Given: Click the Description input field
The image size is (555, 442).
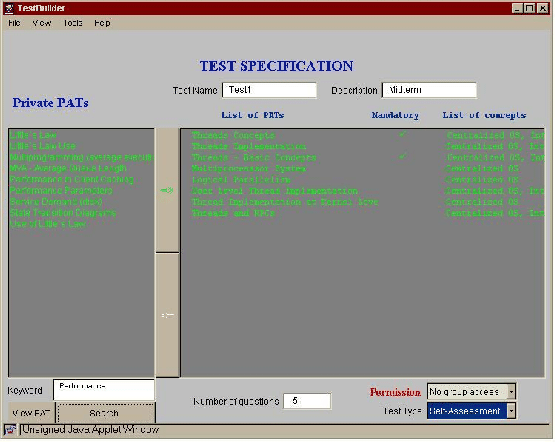Looking at the screenshot, I should point(429,90).
